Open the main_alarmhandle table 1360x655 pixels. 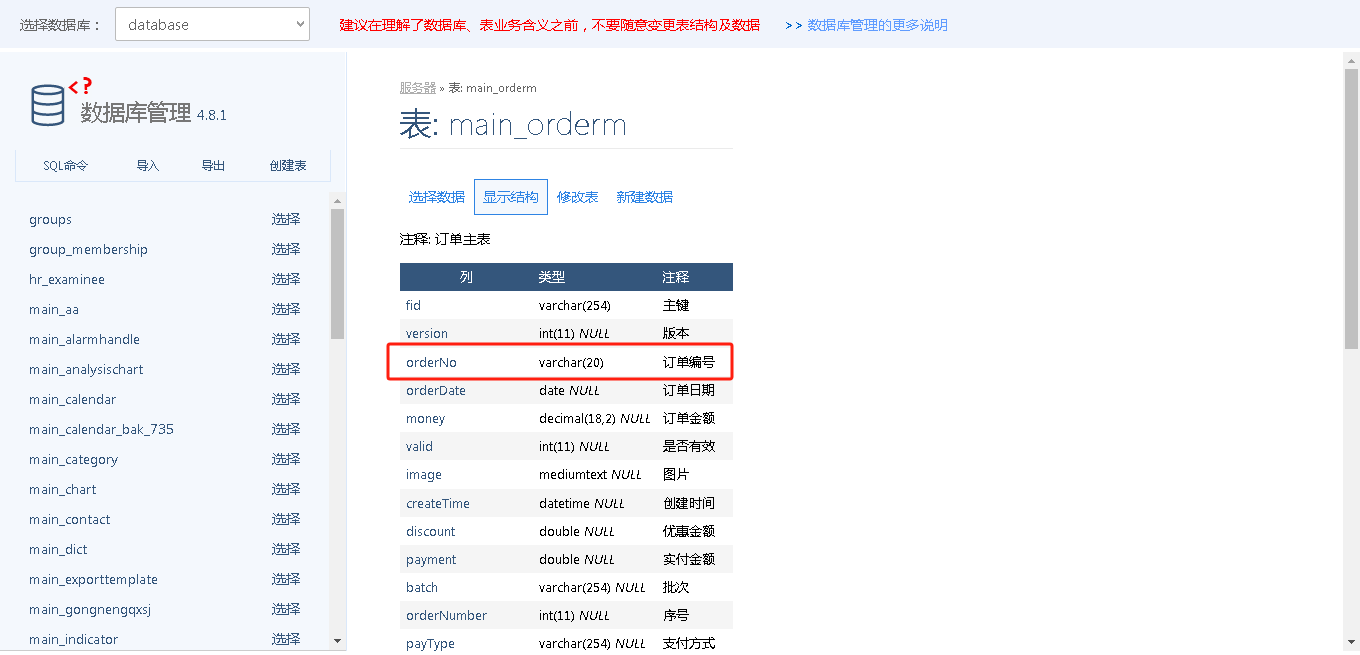click(84, 340)
